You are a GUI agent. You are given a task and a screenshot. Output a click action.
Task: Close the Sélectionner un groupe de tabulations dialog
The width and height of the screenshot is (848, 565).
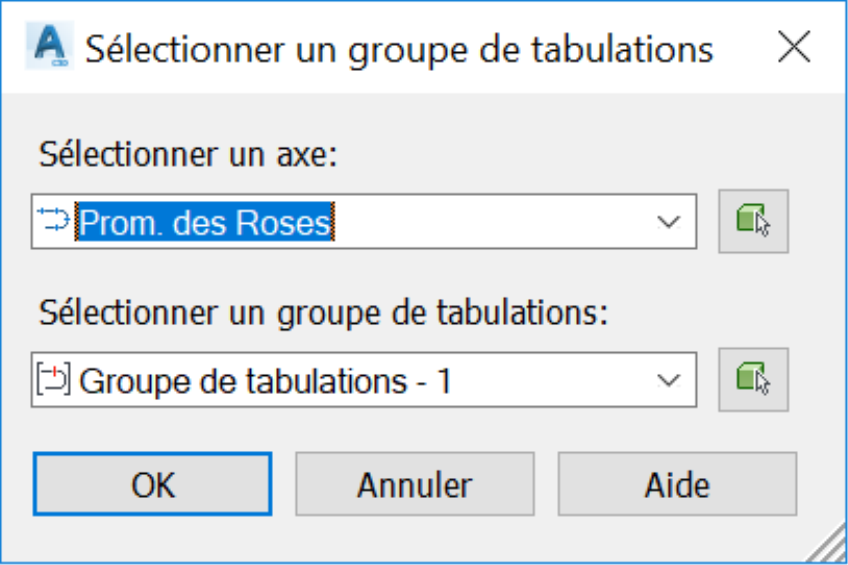[x=794, y=46]
